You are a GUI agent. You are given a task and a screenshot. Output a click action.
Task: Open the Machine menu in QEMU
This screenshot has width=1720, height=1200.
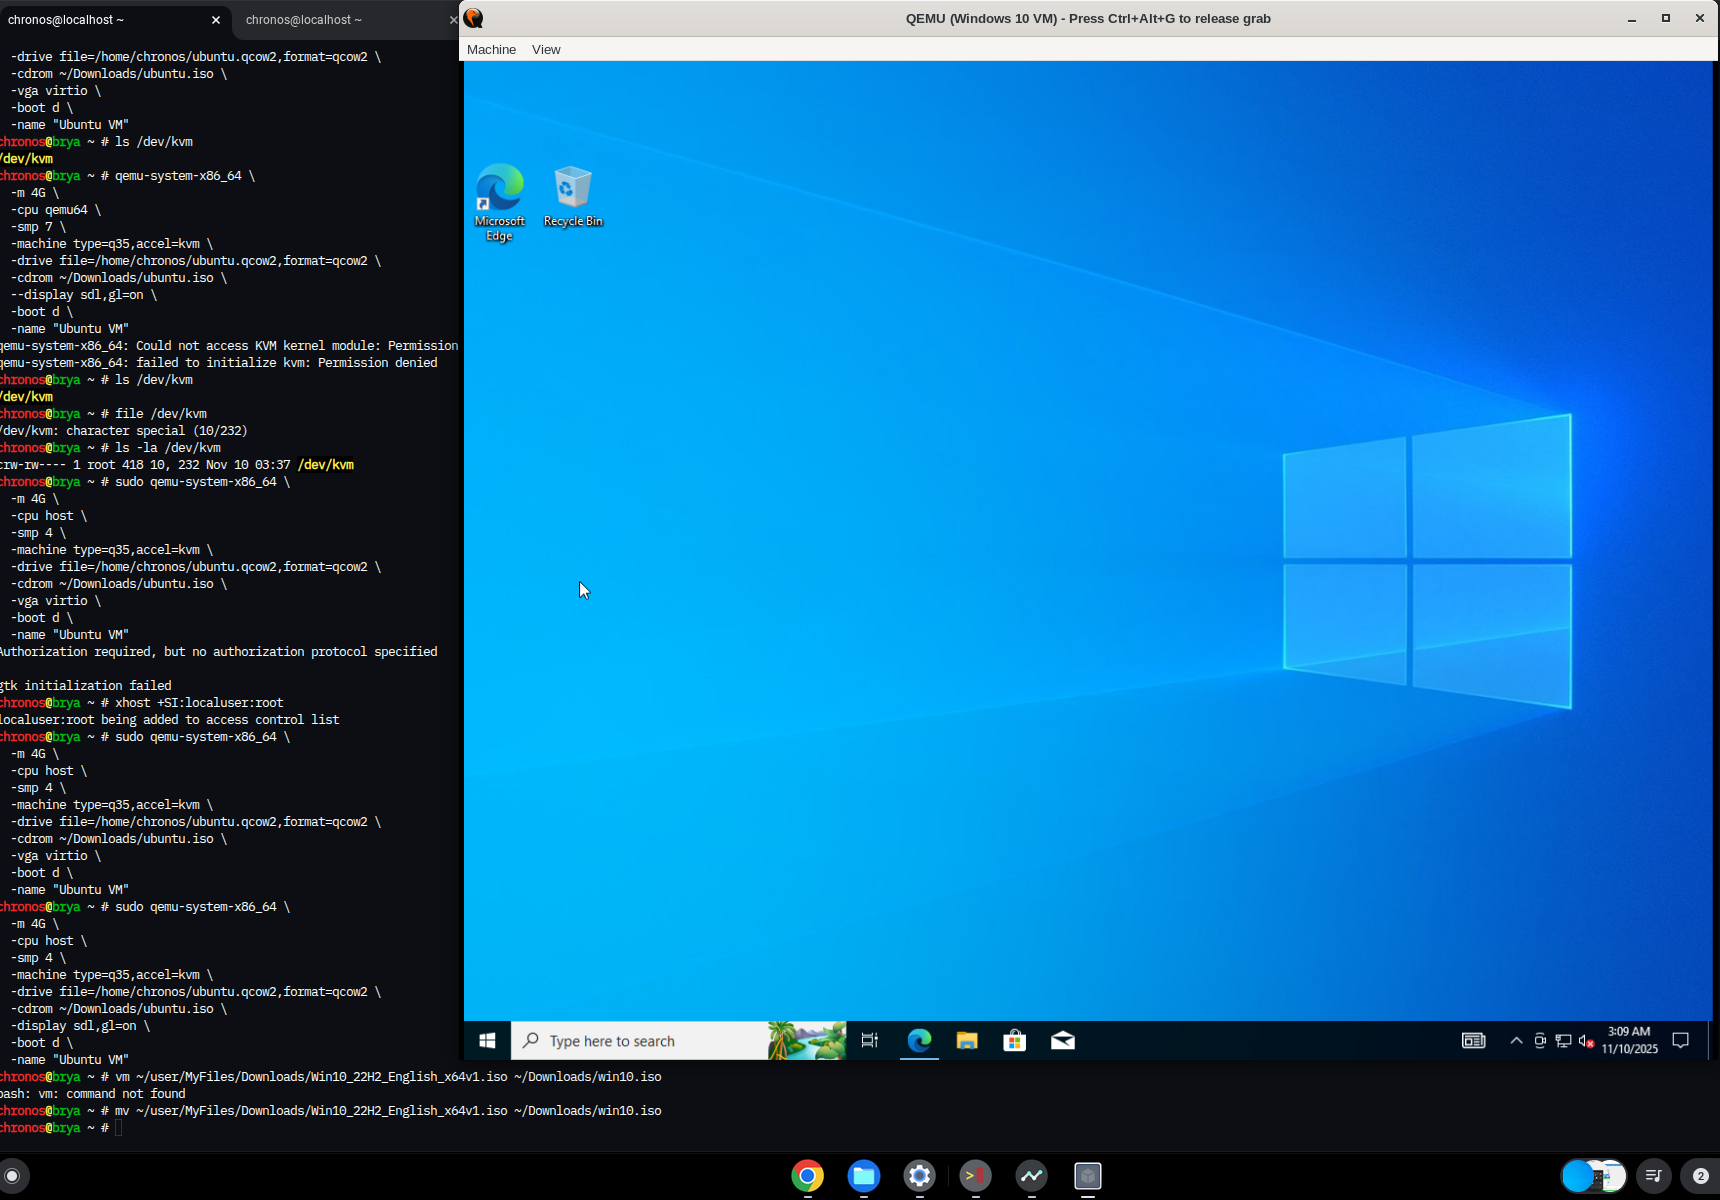click(491, 49)
